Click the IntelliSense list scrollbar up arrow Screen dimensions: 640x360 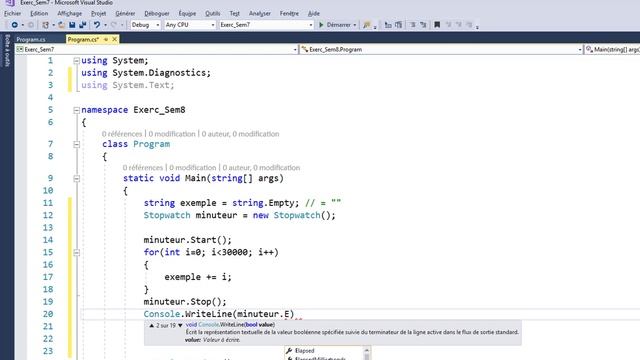click(367, 350)
